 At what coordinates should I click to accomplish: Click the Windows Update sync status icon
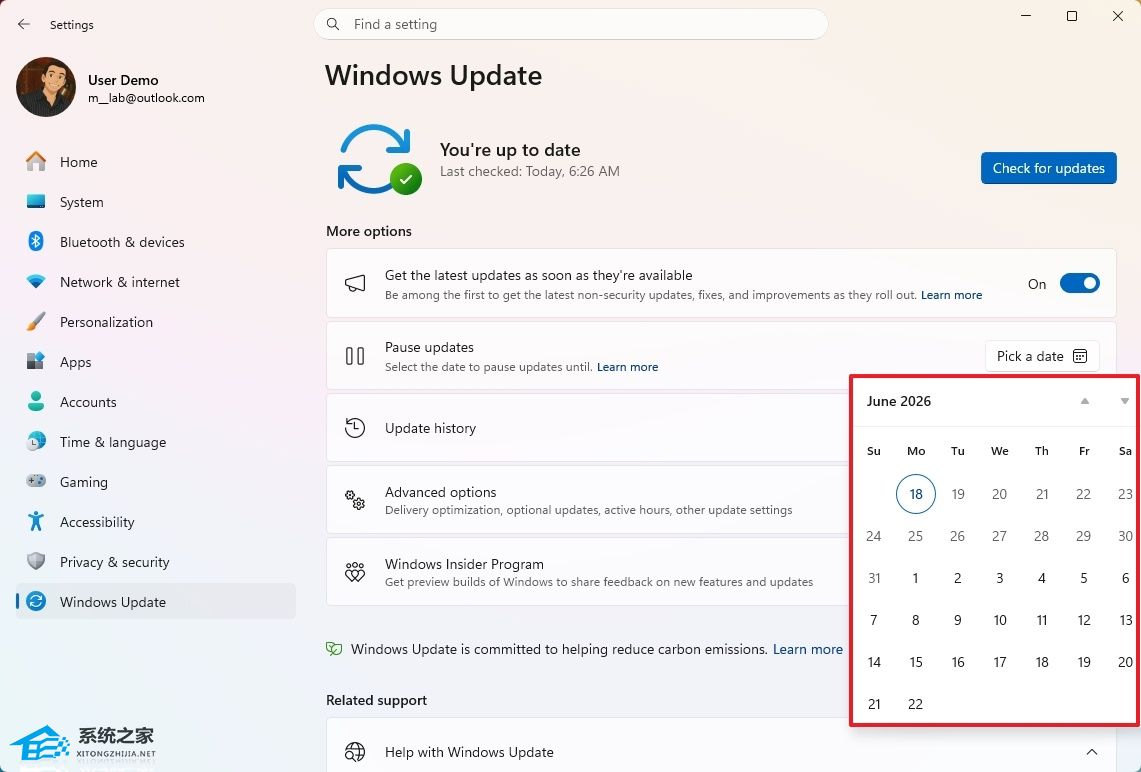pos(379,159)
